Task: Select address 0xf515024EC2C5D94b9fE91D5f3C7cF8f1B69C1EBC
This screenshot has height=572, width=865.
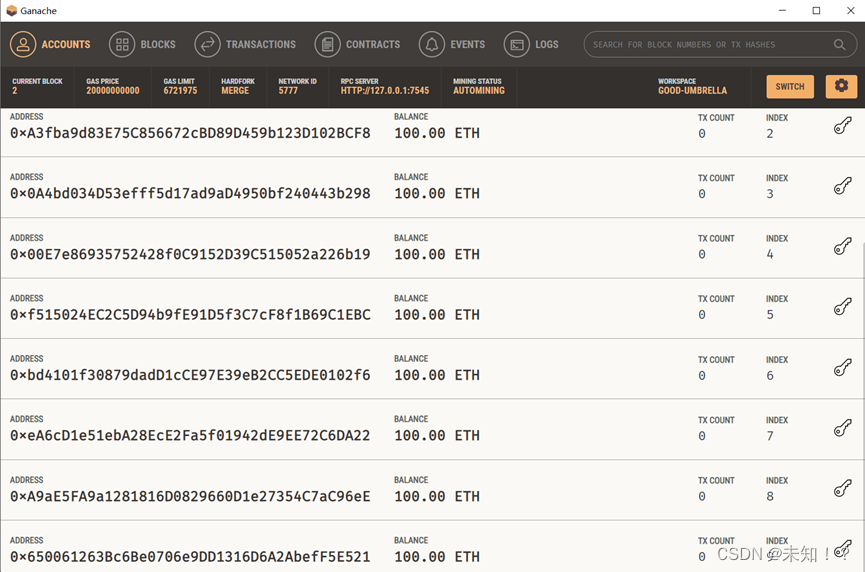Action: click(x=190, y=314)
